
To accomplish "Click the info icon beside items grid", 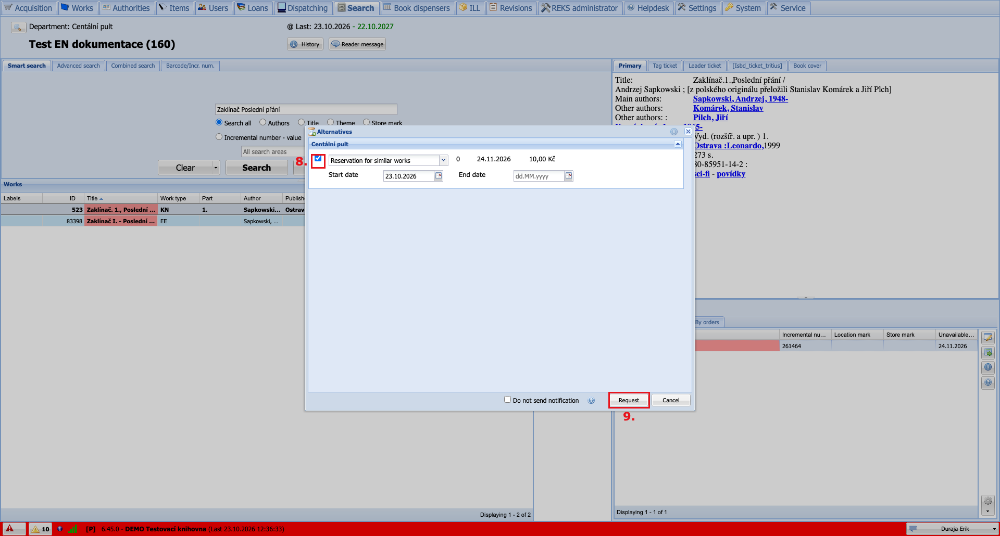I will click(989, 368).
